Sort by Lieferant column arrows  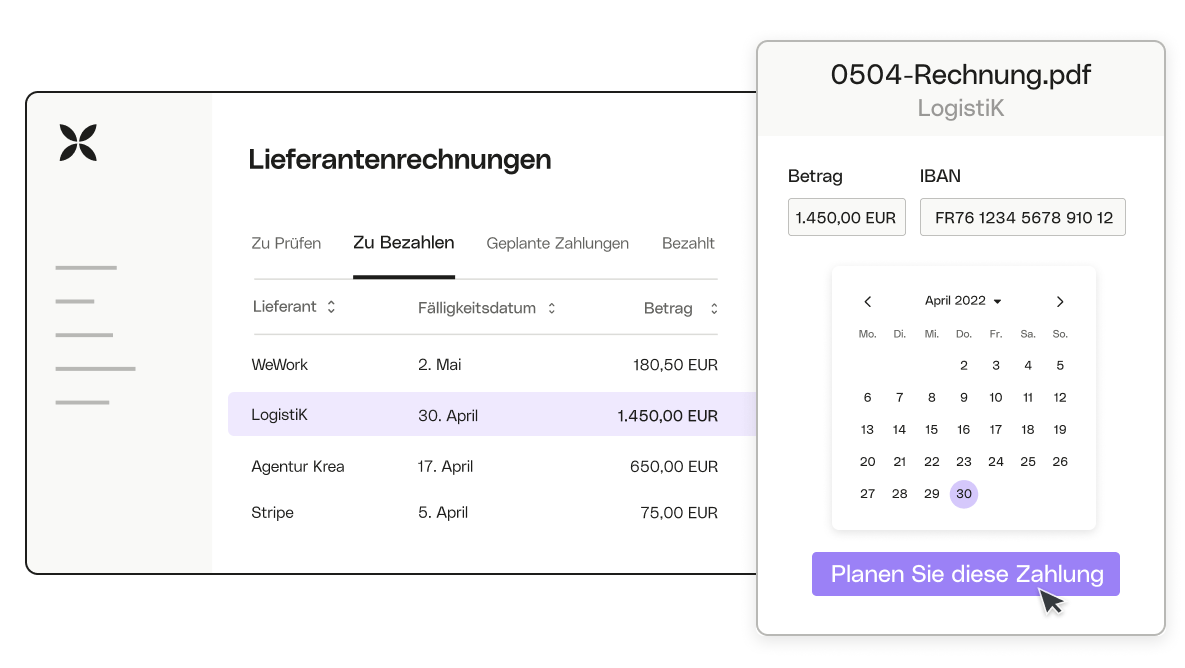(331, 308)
